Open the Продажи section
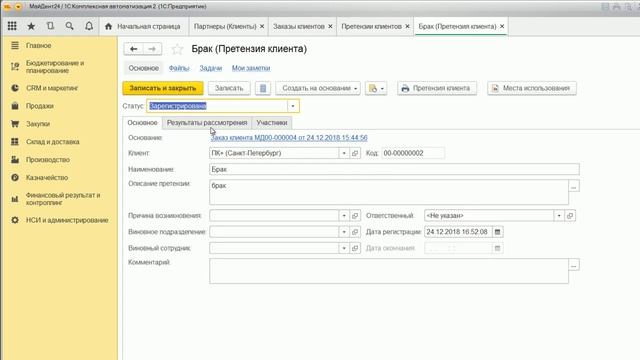The height and width of the screenshot is (360, 640). [x=40, y=106]
